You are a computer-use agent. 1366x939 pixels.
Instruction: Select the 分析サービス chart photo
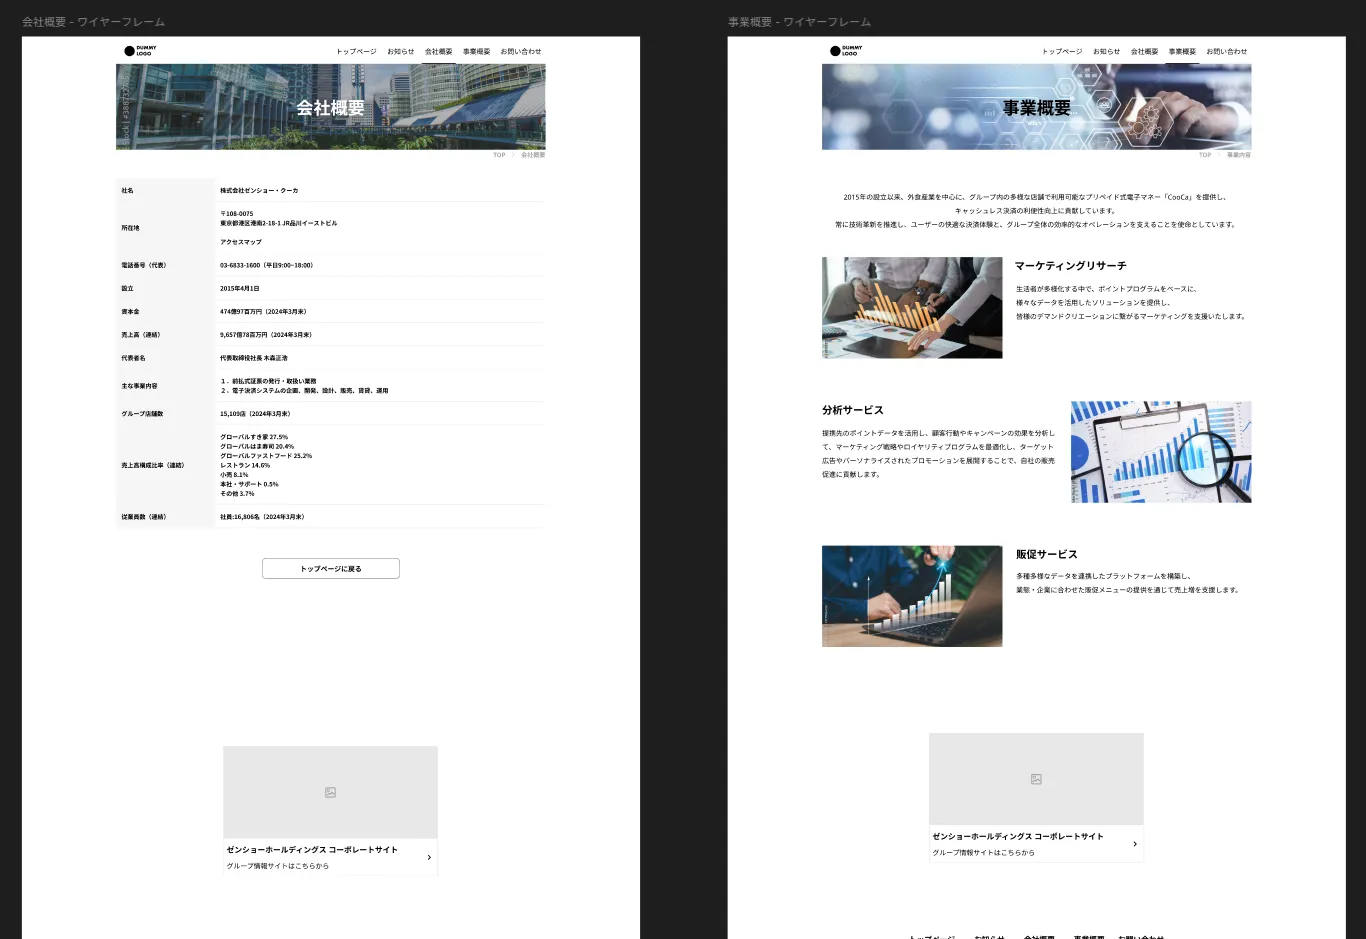point(1161,452)
